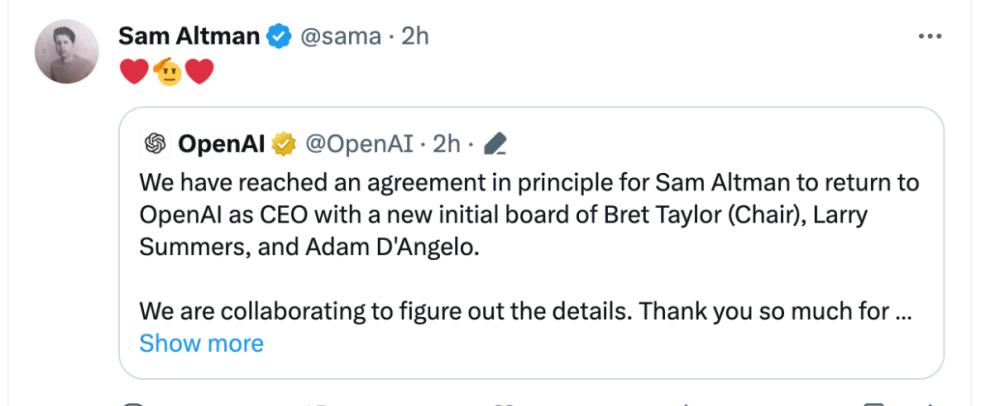
Task: Open the Sam Altman display name link
Action: coord(189,36)
